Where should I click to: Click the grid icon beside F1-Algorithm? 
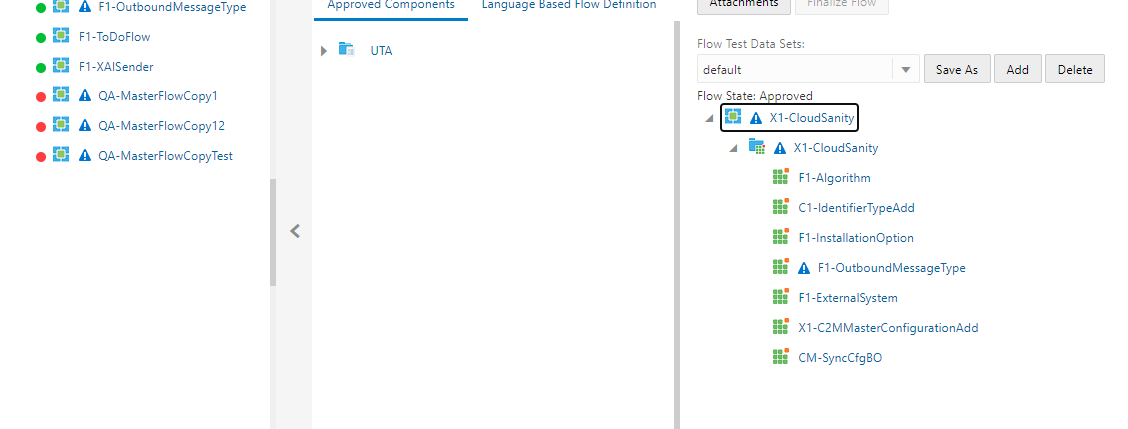point(781,178)
